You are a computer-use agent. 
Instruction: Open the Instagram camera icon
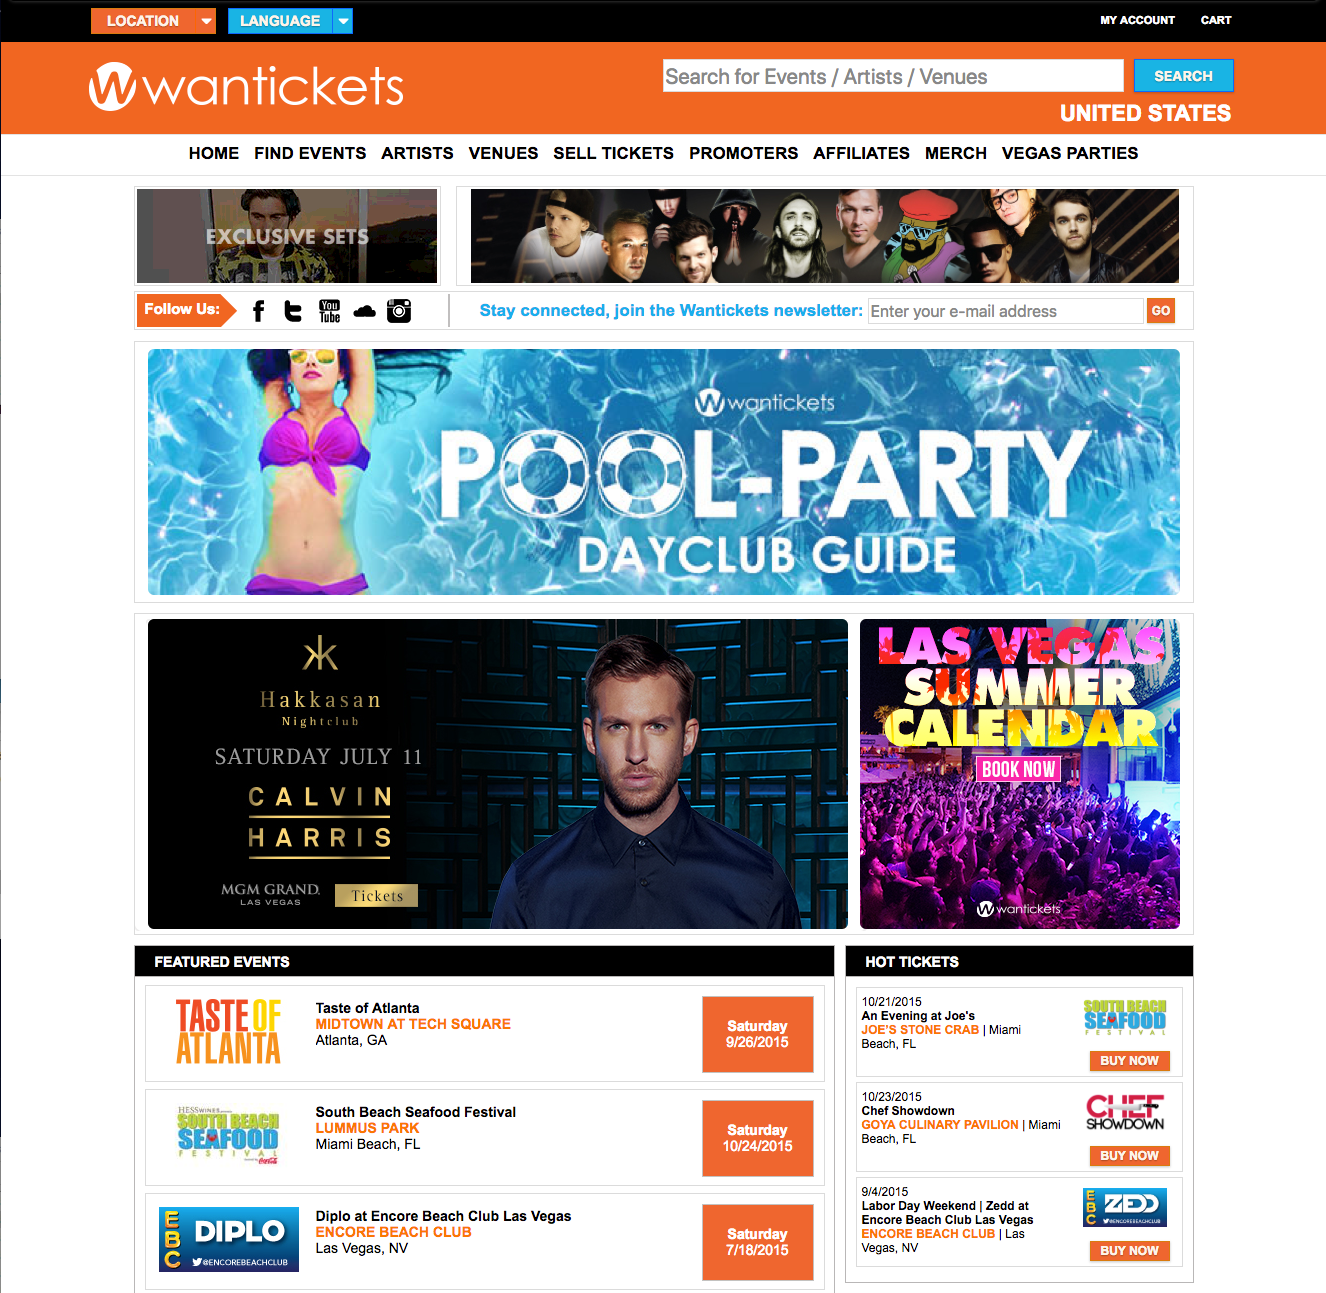(399, 311)
